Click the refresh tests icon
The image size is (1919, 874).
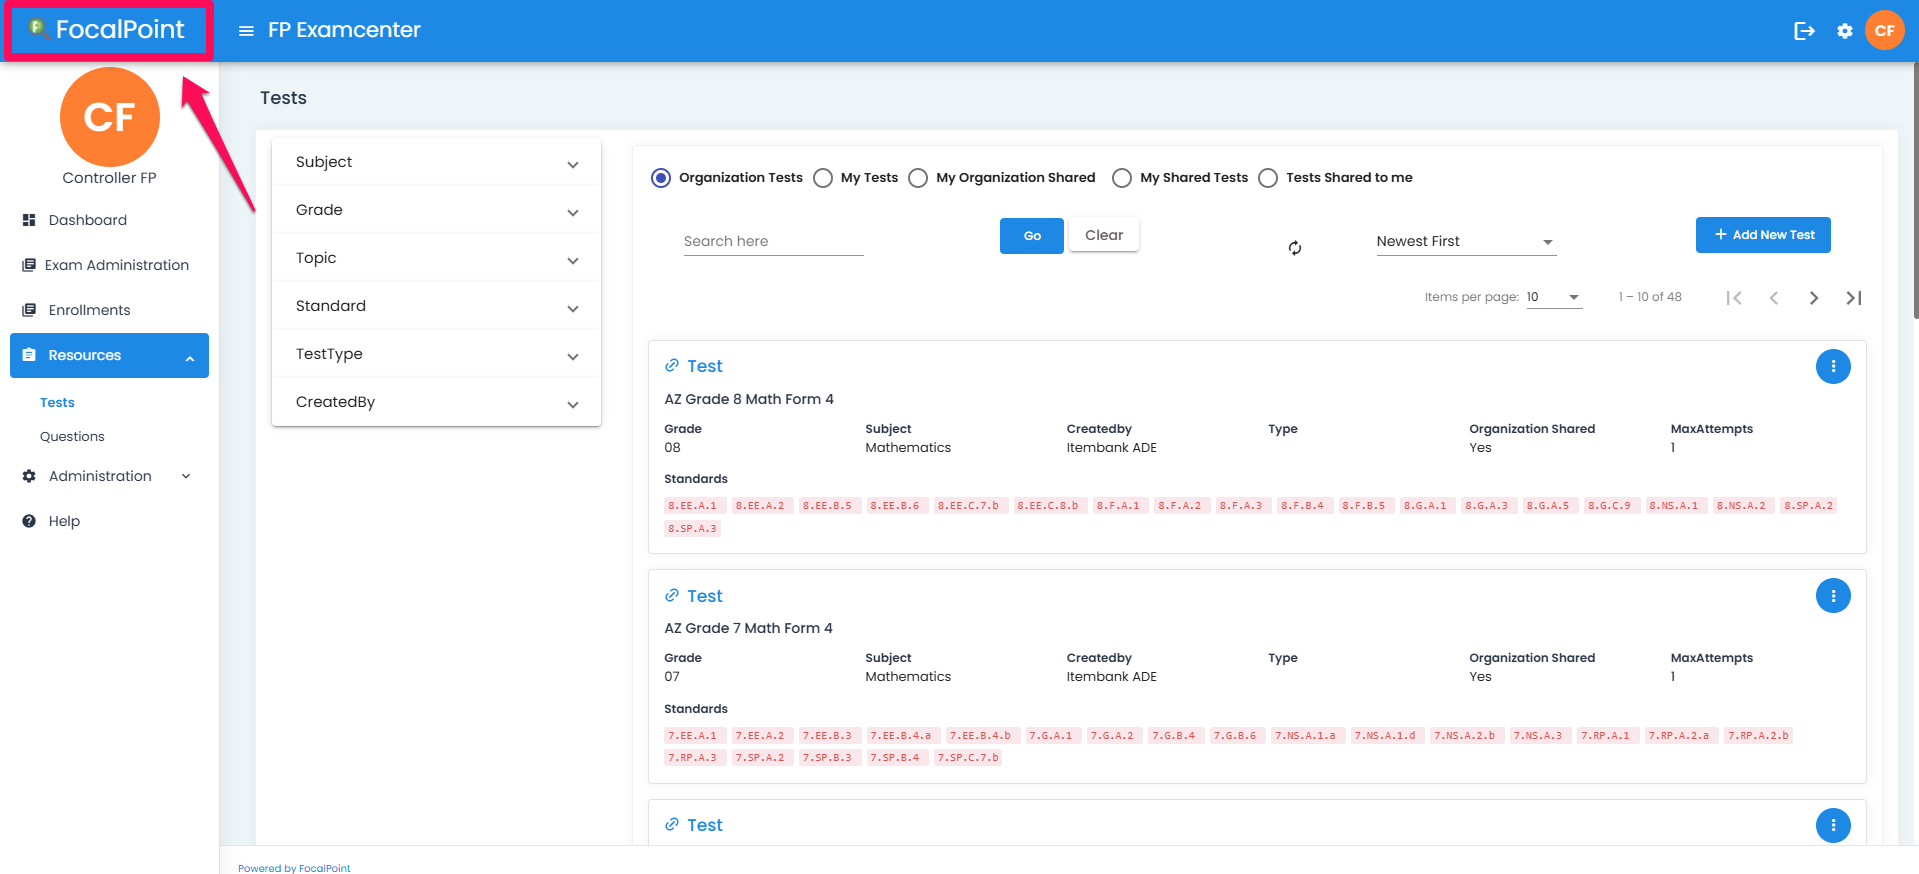click(x=1295, y=248)
